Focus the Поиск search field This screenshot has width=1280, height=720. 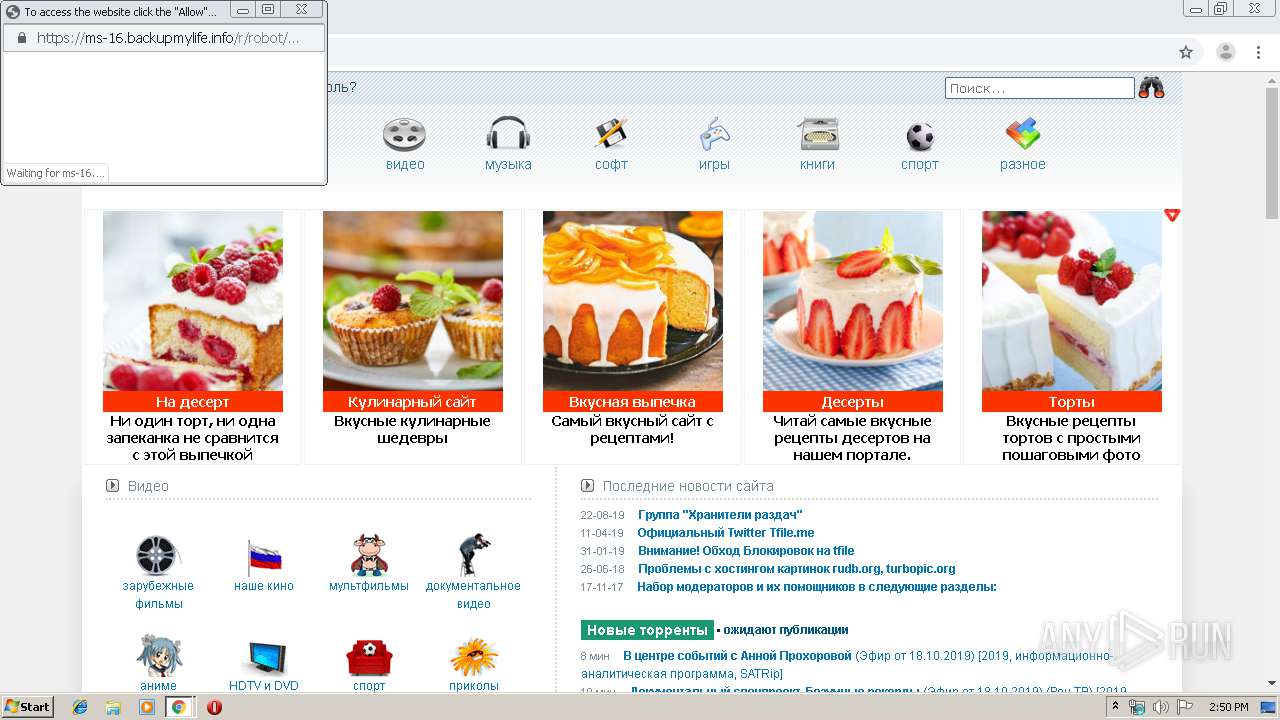click(1040, 88)
